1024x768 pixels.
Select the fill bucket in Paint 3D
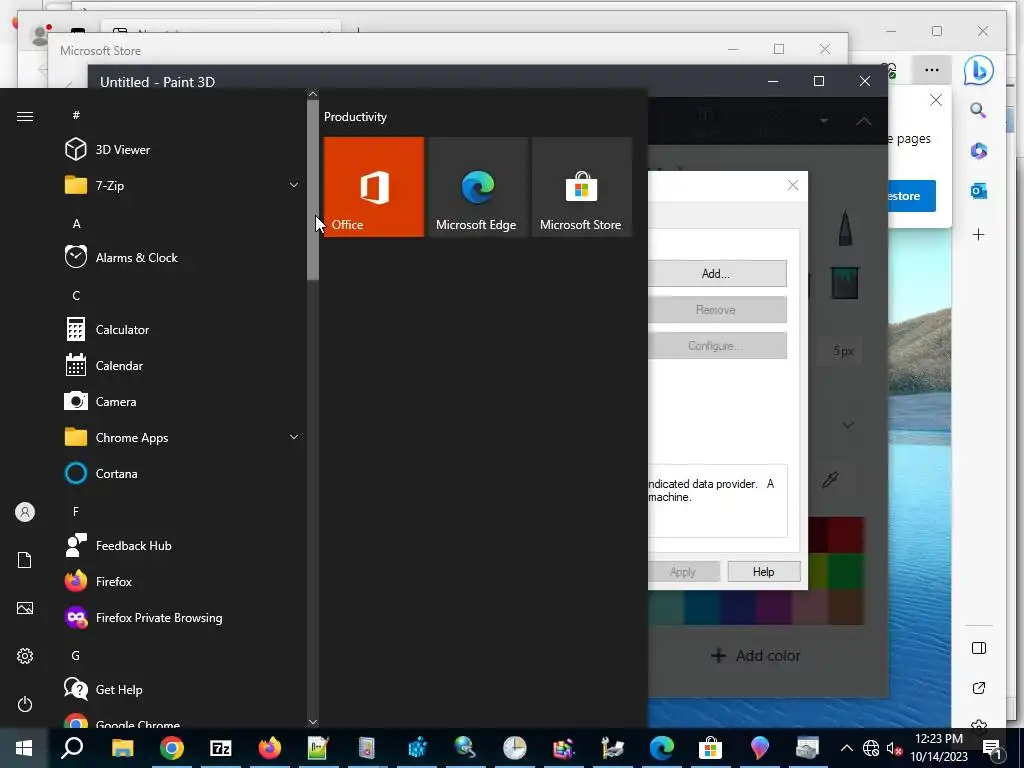(x=844, y=282)
